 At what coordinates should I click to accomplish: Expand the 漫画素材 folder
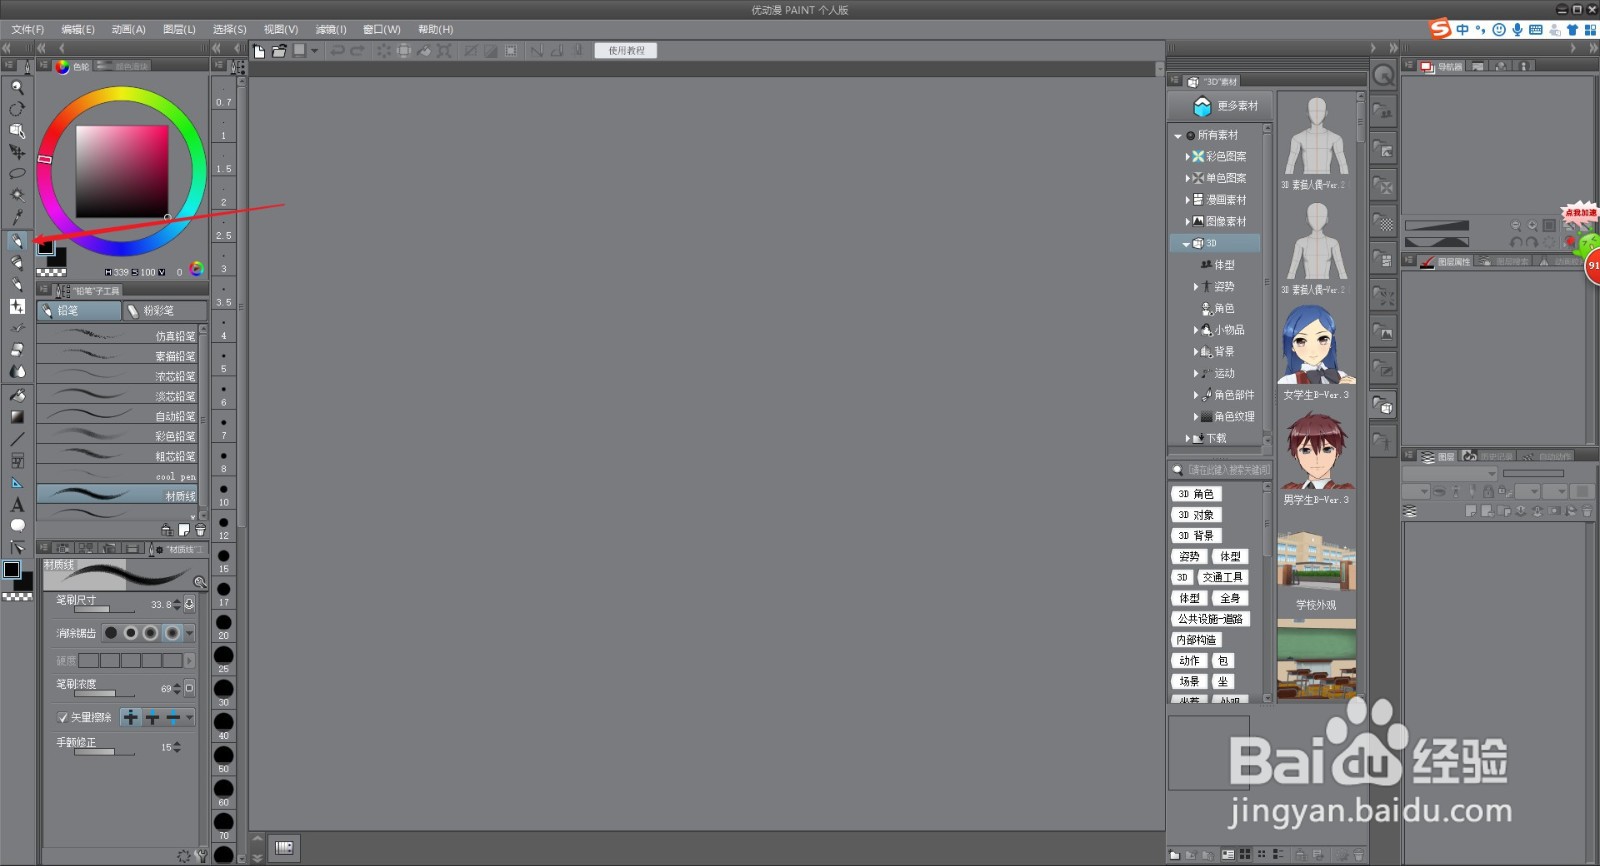pos(1187,200)
